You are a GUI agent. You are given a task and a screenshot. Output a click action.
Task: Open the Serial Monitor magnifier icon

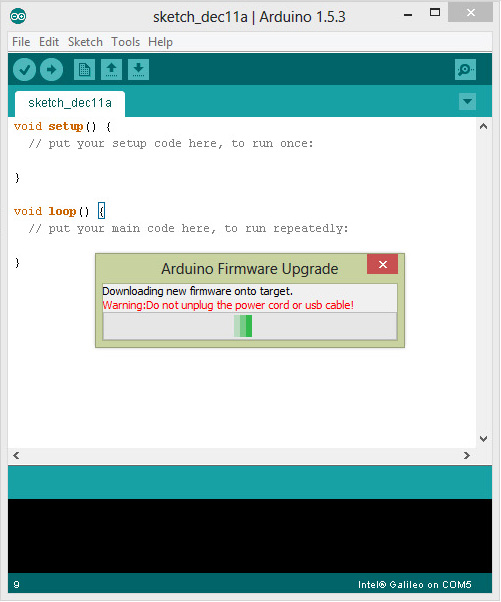[465, 69]
